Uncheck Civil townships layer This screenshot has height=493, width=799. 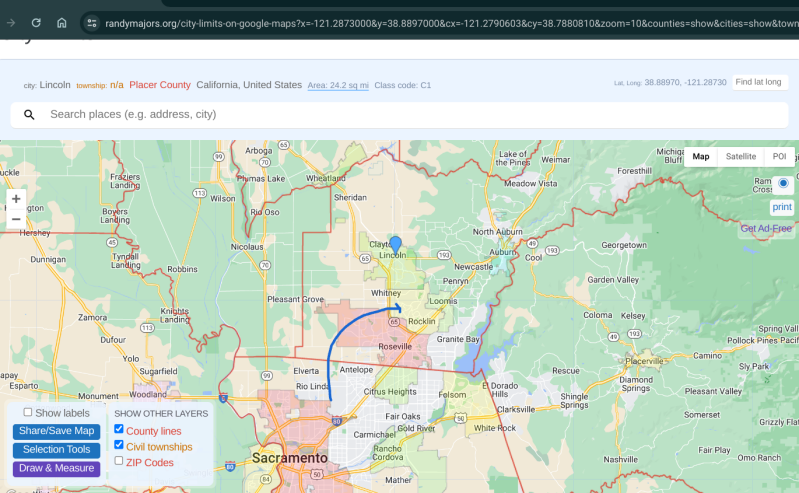click(119, 445)
